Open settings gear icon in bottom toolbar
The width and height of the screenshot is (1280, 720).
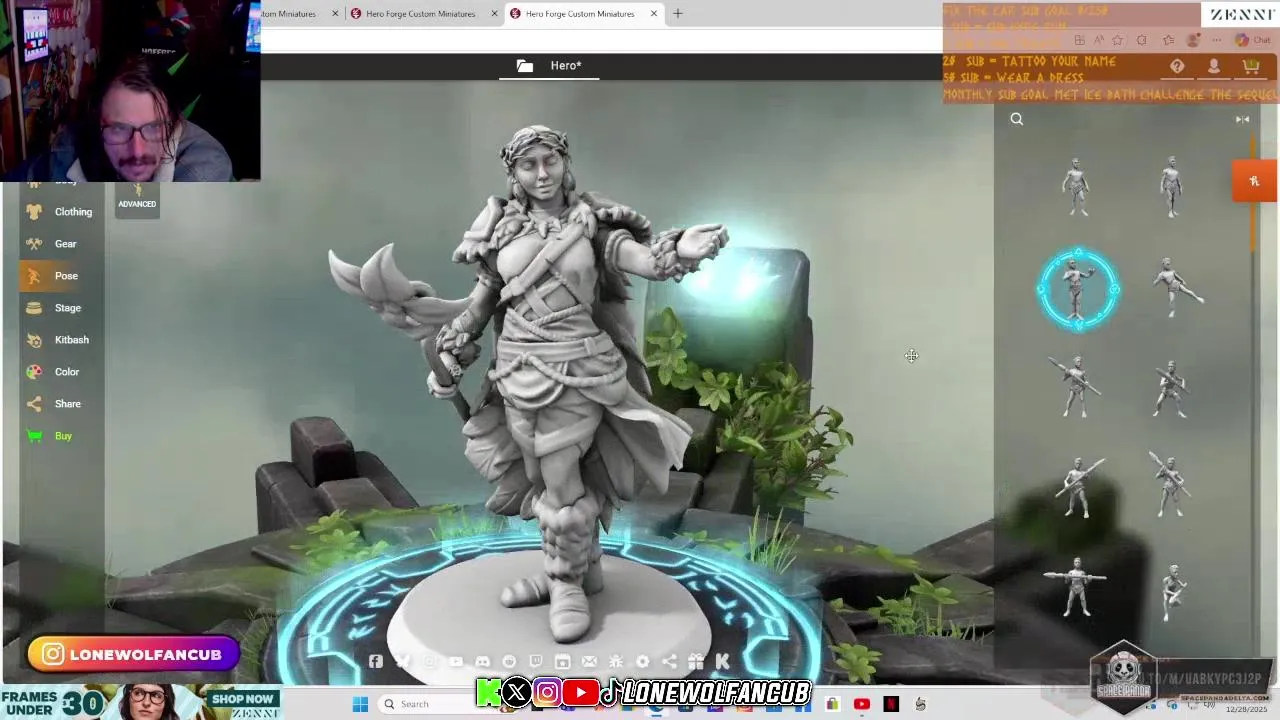(643, 662)
